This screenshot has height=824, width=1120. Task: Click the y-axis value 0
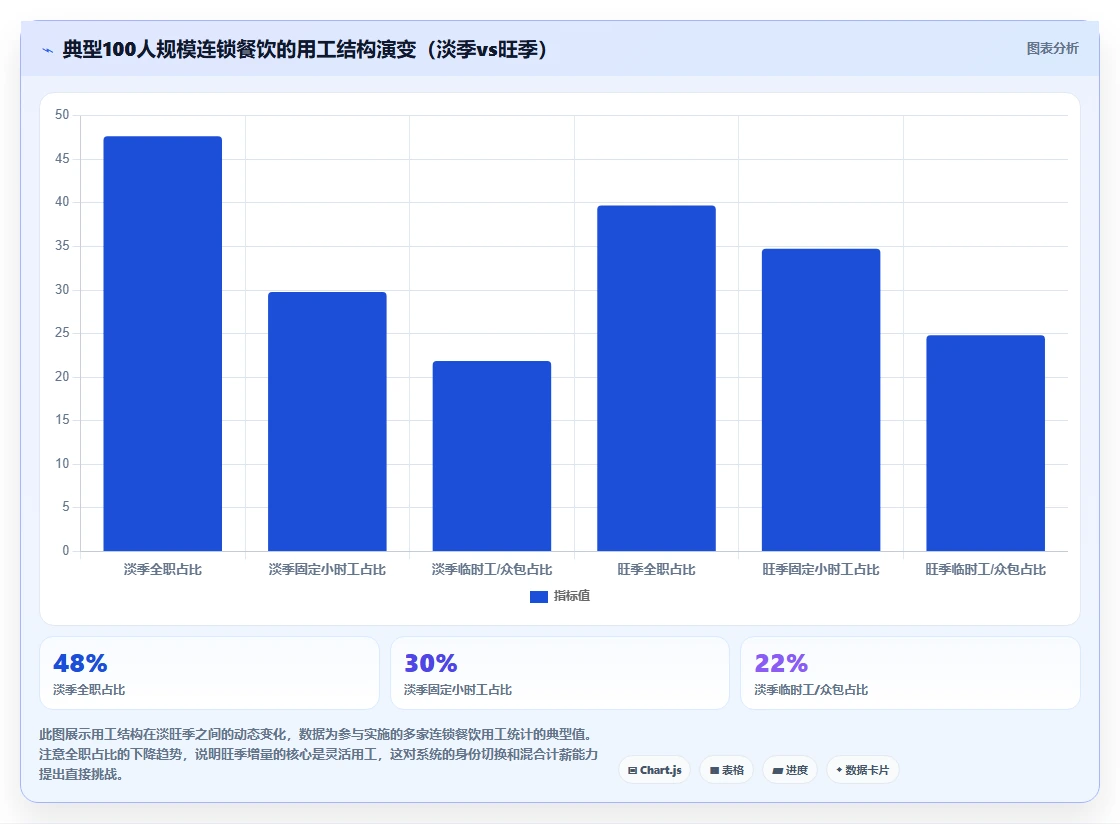pos(66,551)
